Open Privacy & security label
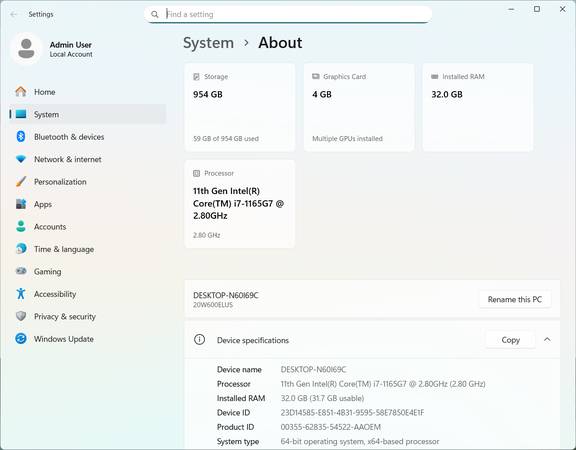 (65, 316)
